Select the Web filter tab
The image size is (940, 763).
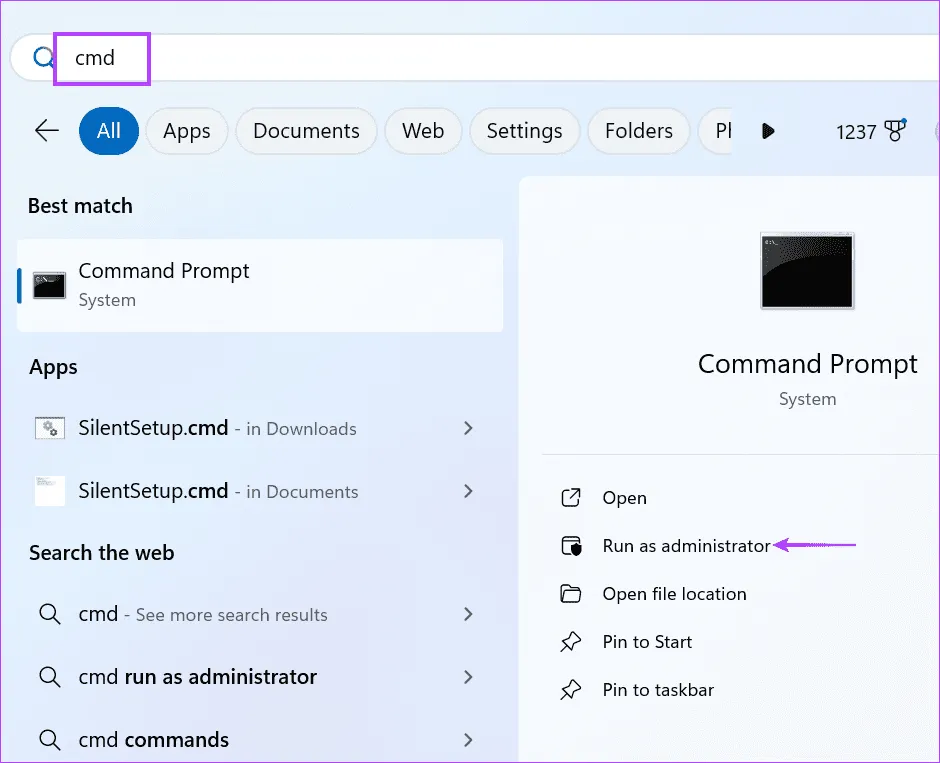tap(423, 131)
